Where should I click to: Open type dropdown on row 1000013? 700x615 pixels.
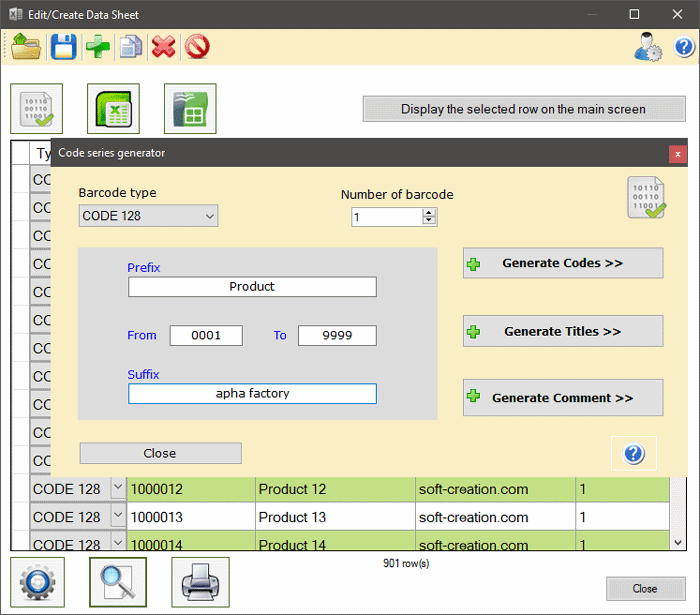(118, 516)
